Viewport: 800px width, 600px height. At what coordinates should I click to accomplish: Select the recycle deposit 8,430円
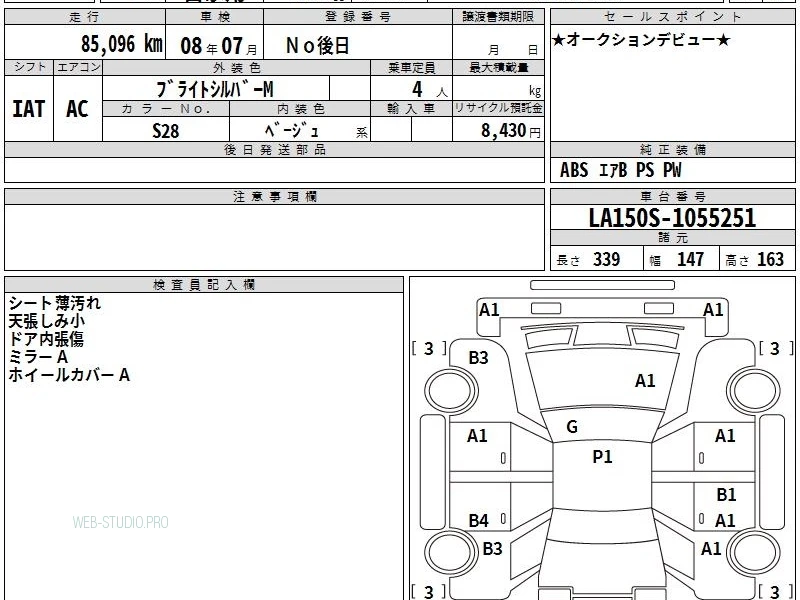(511, 131)
